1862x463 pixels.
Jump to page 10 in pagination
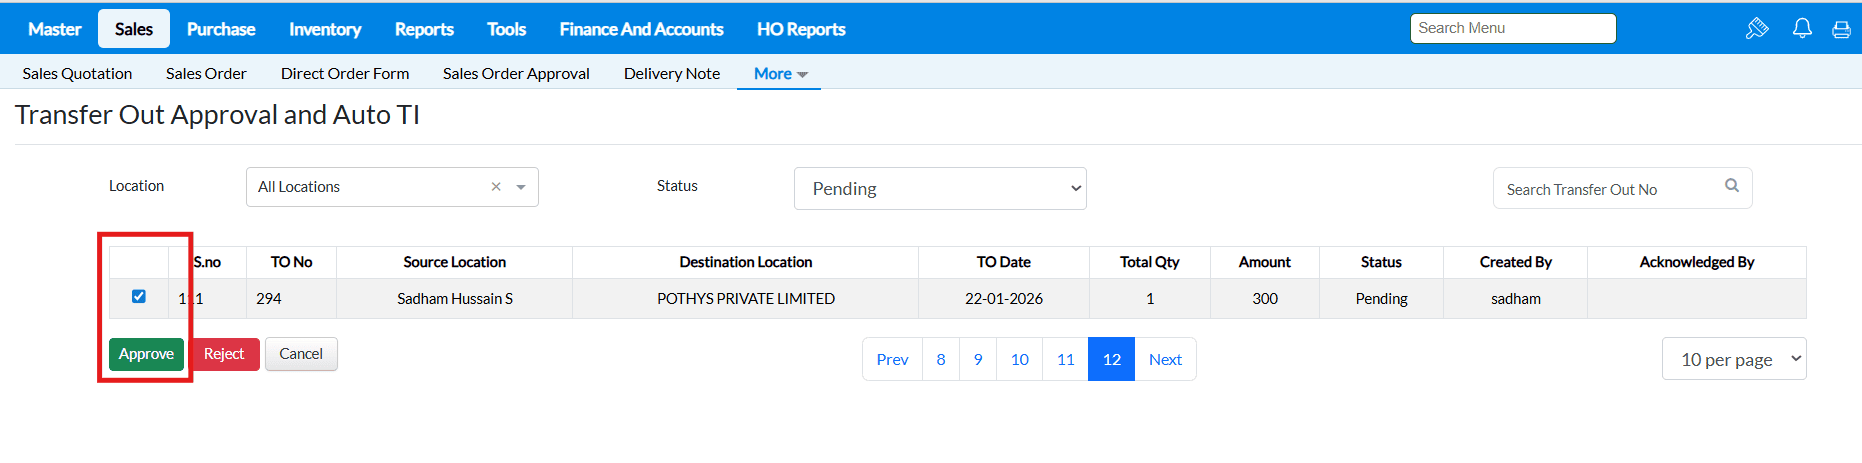pos(1020,360)
